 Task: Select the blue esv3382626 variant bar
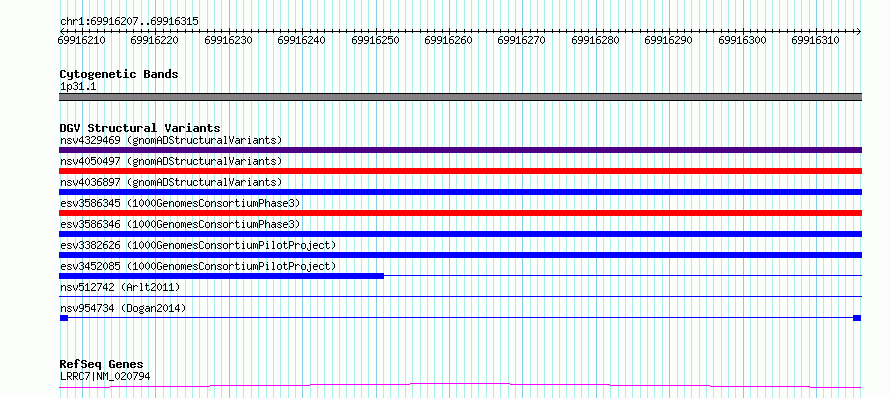tap(460, 255)
